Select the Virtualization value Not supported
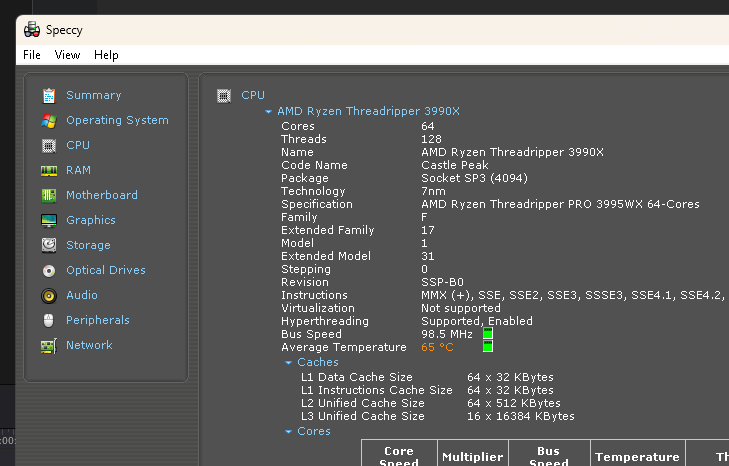The height and width of the screenshot is (466, 729). [461, 308]
